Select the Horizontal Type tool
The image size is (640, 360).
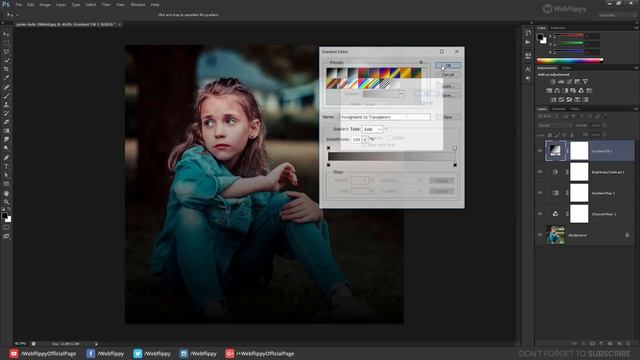pos(6,167)
